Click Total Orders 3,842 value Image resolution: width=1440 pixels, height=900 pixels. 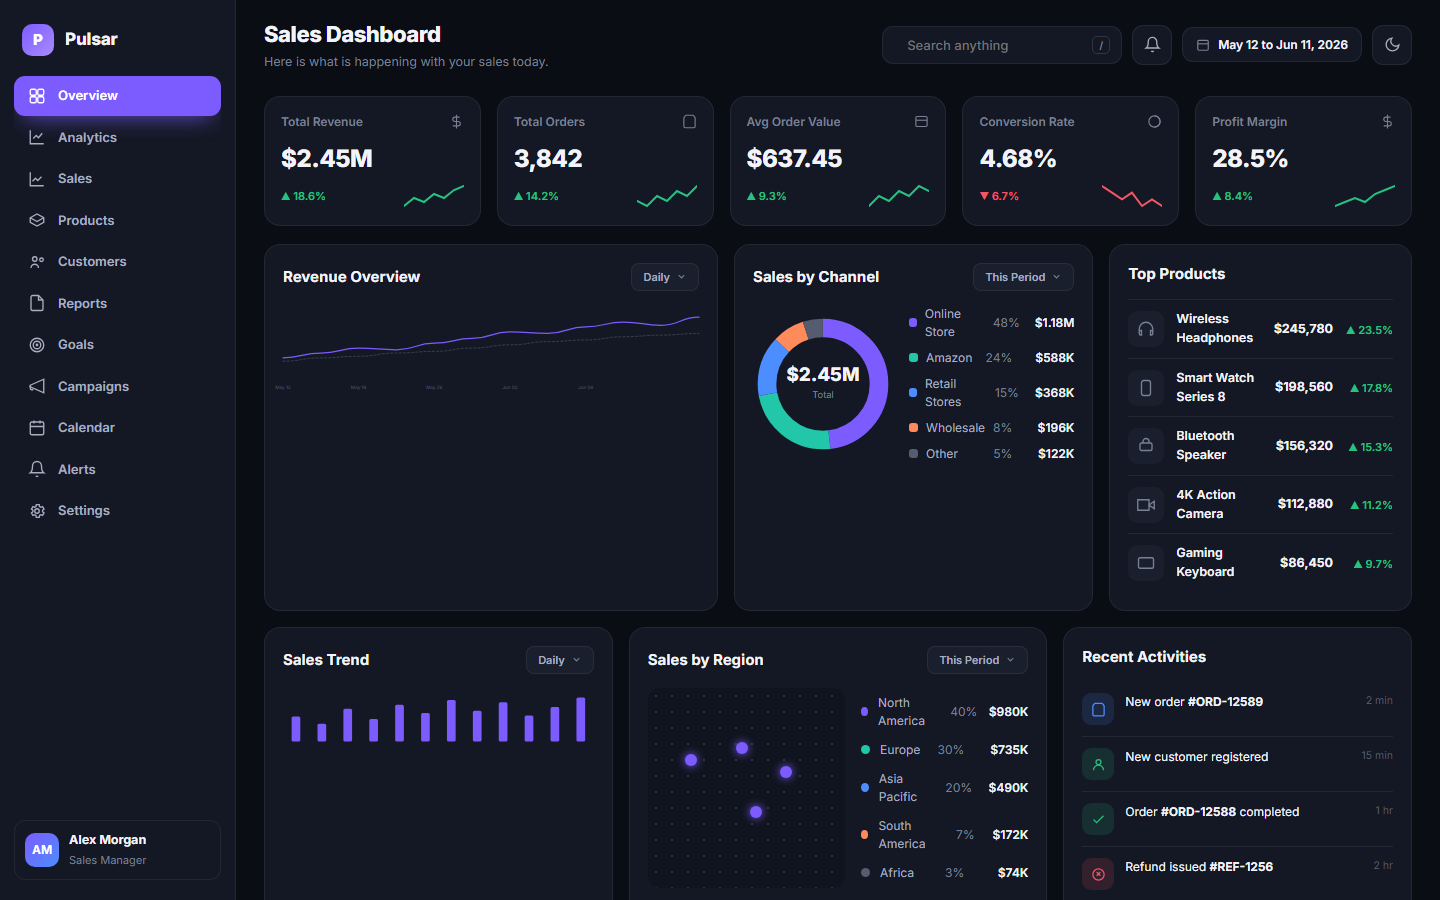[x=548, y=158]
